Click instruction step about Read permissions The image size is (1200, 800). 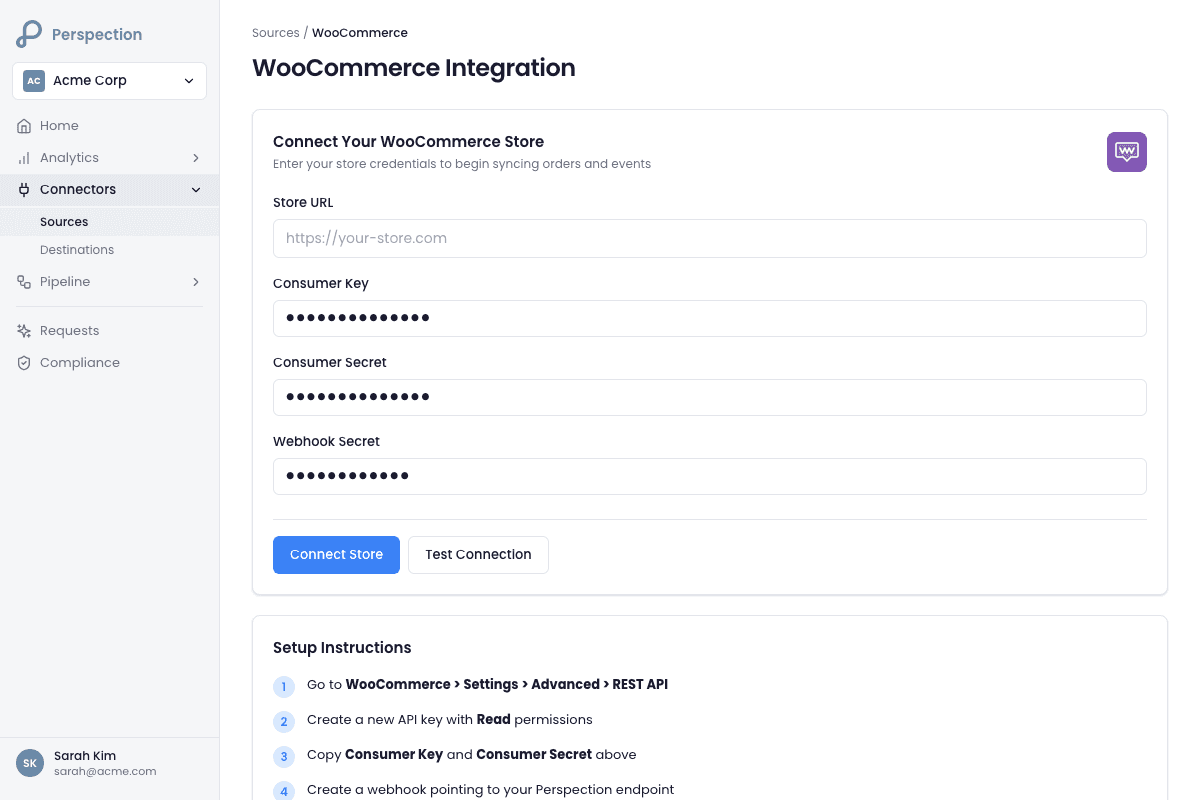(450, 720)
